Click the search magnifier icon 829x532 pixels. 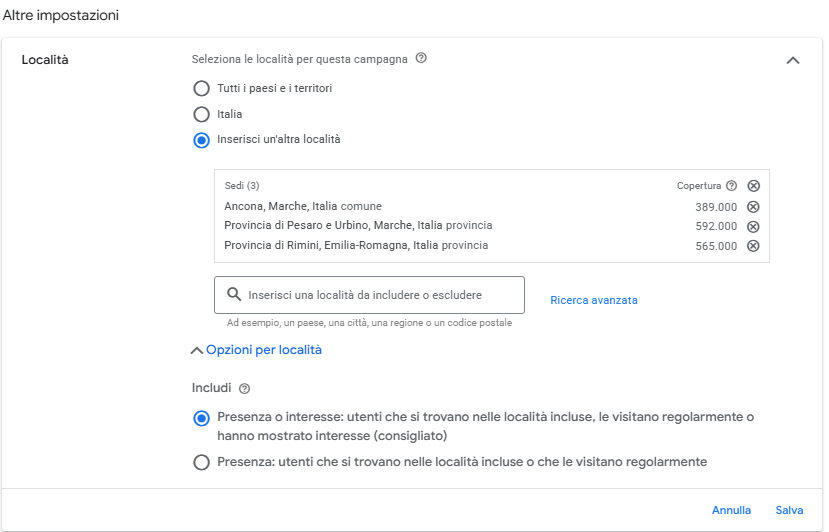pos(234,295)
